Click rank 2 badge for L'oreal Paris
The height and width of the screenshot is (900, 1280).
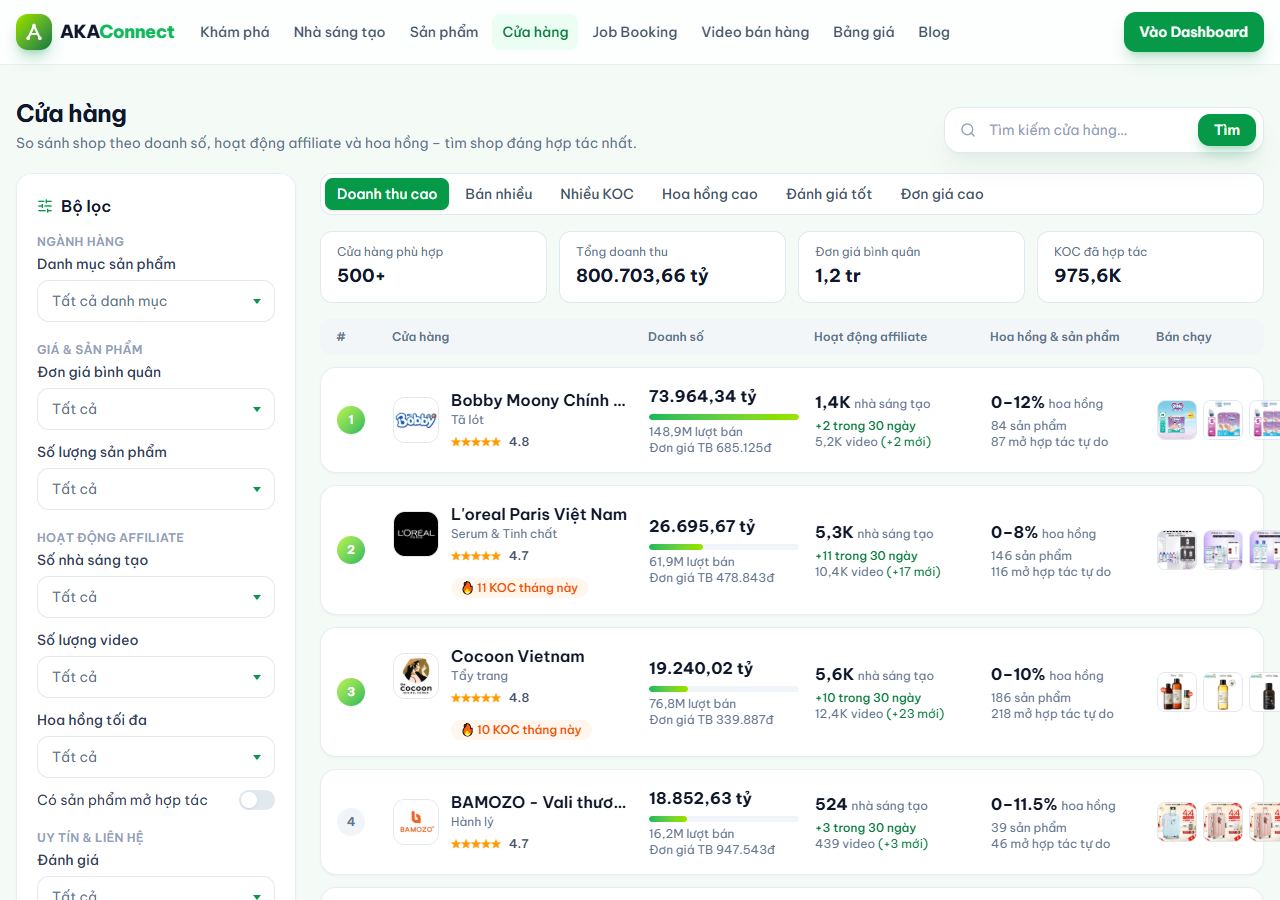tap(351, 550)
